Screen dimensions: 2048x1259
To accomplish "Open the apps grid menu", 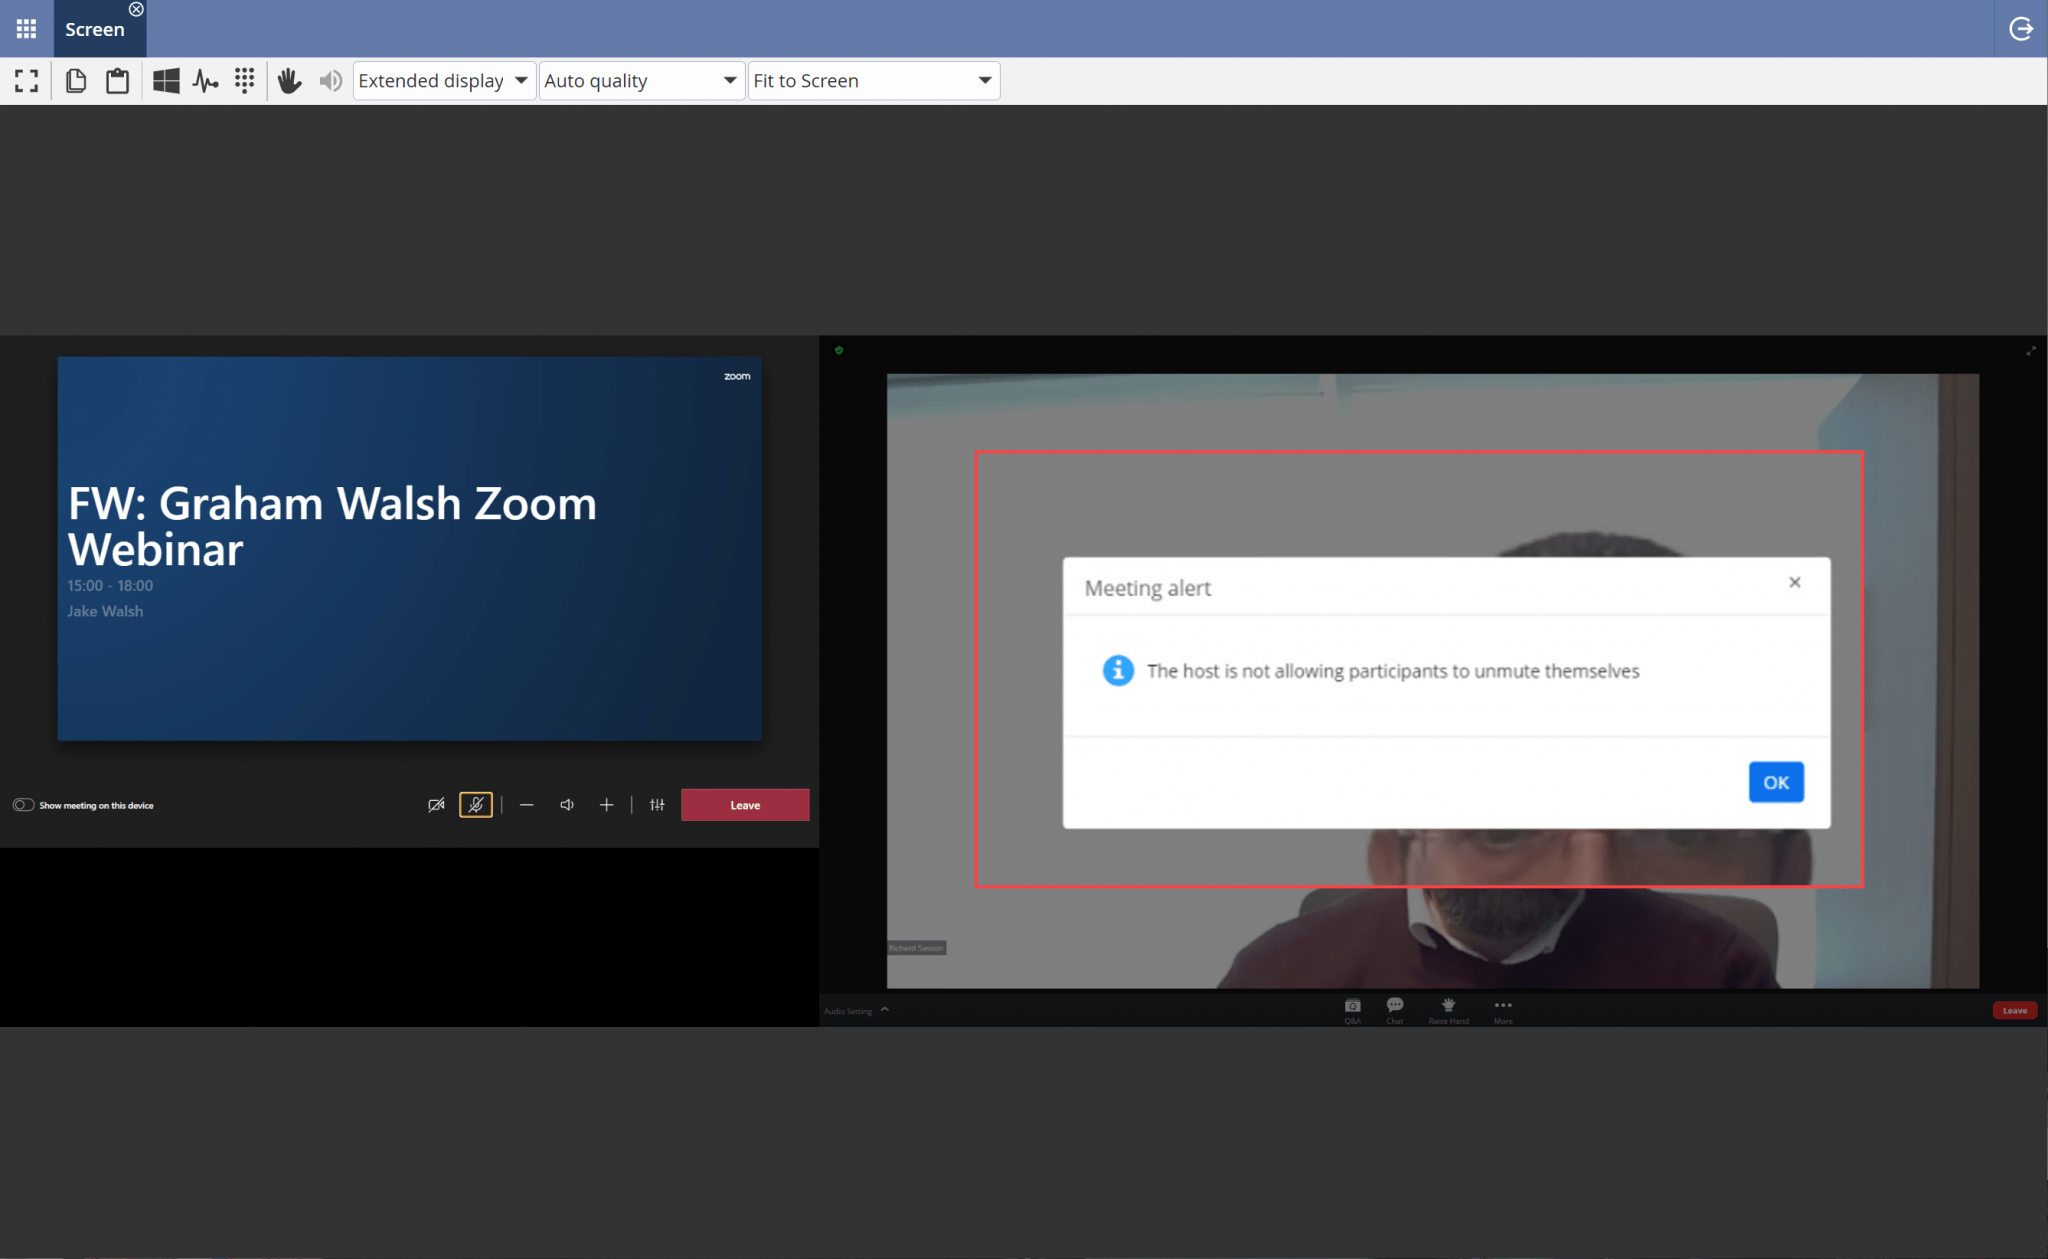I will click(27, 29).
